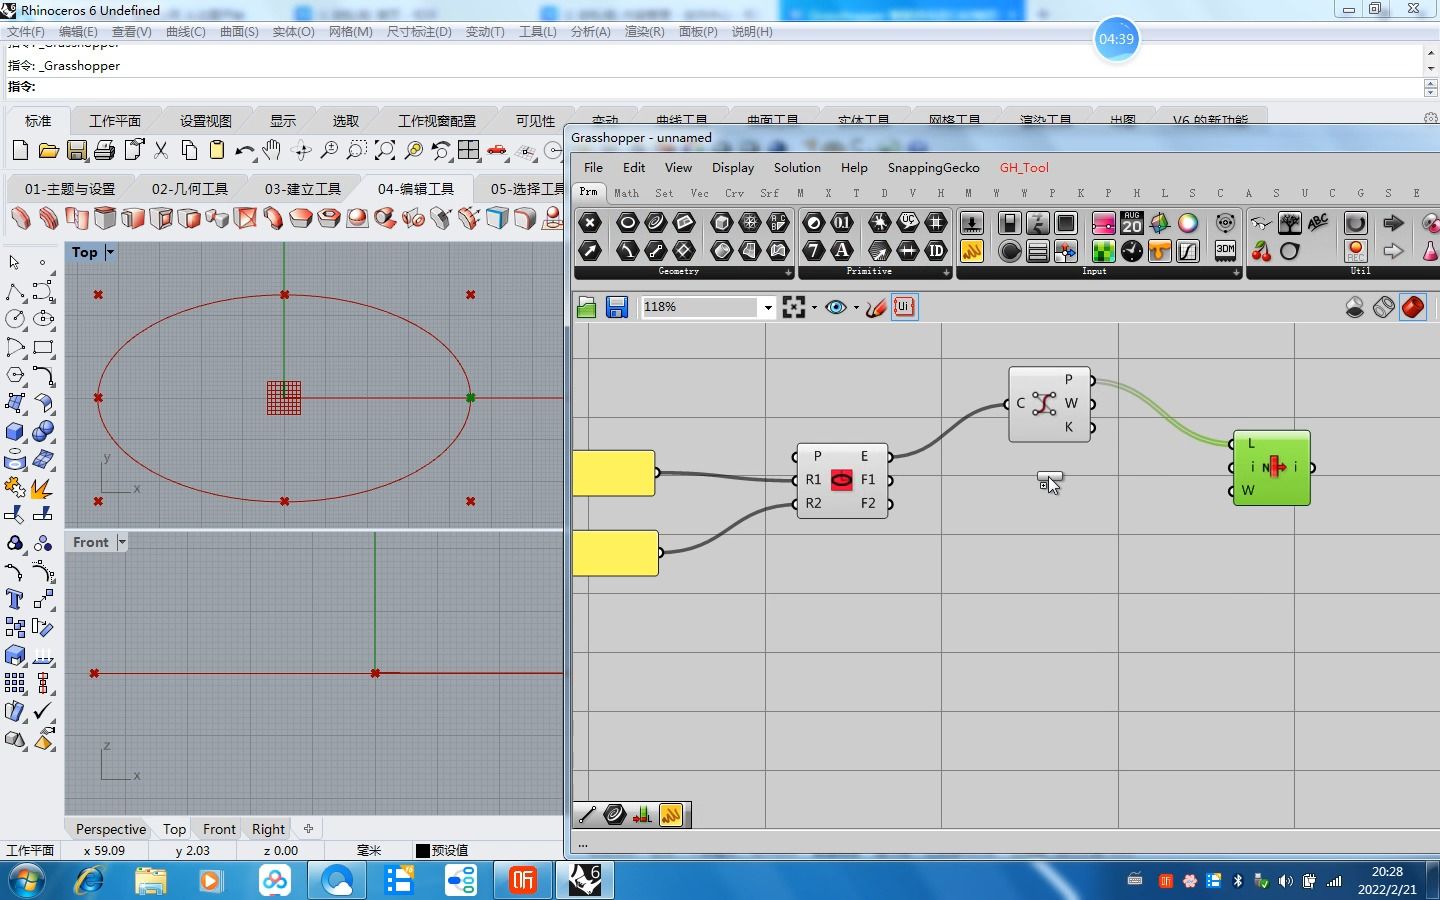Select the Polygon tool in left sidebar
Screen dimensions: 1440x900
pos(15,375)
